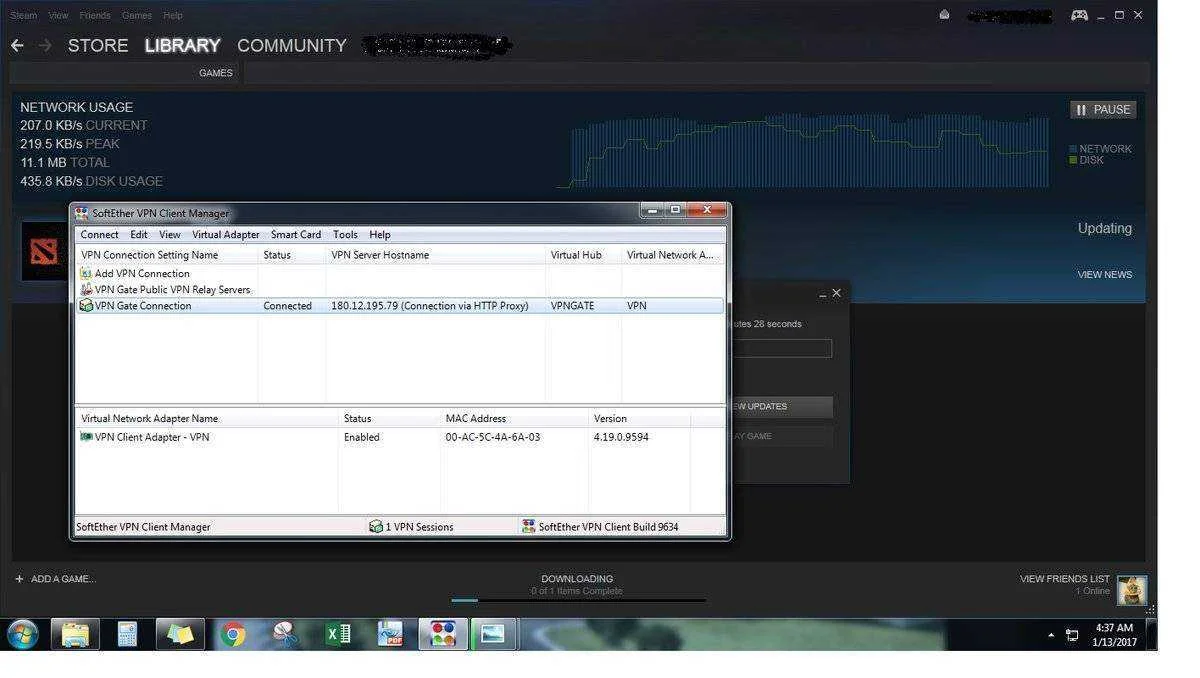
Task: Pause the current download
Action: coord(1103,110)
